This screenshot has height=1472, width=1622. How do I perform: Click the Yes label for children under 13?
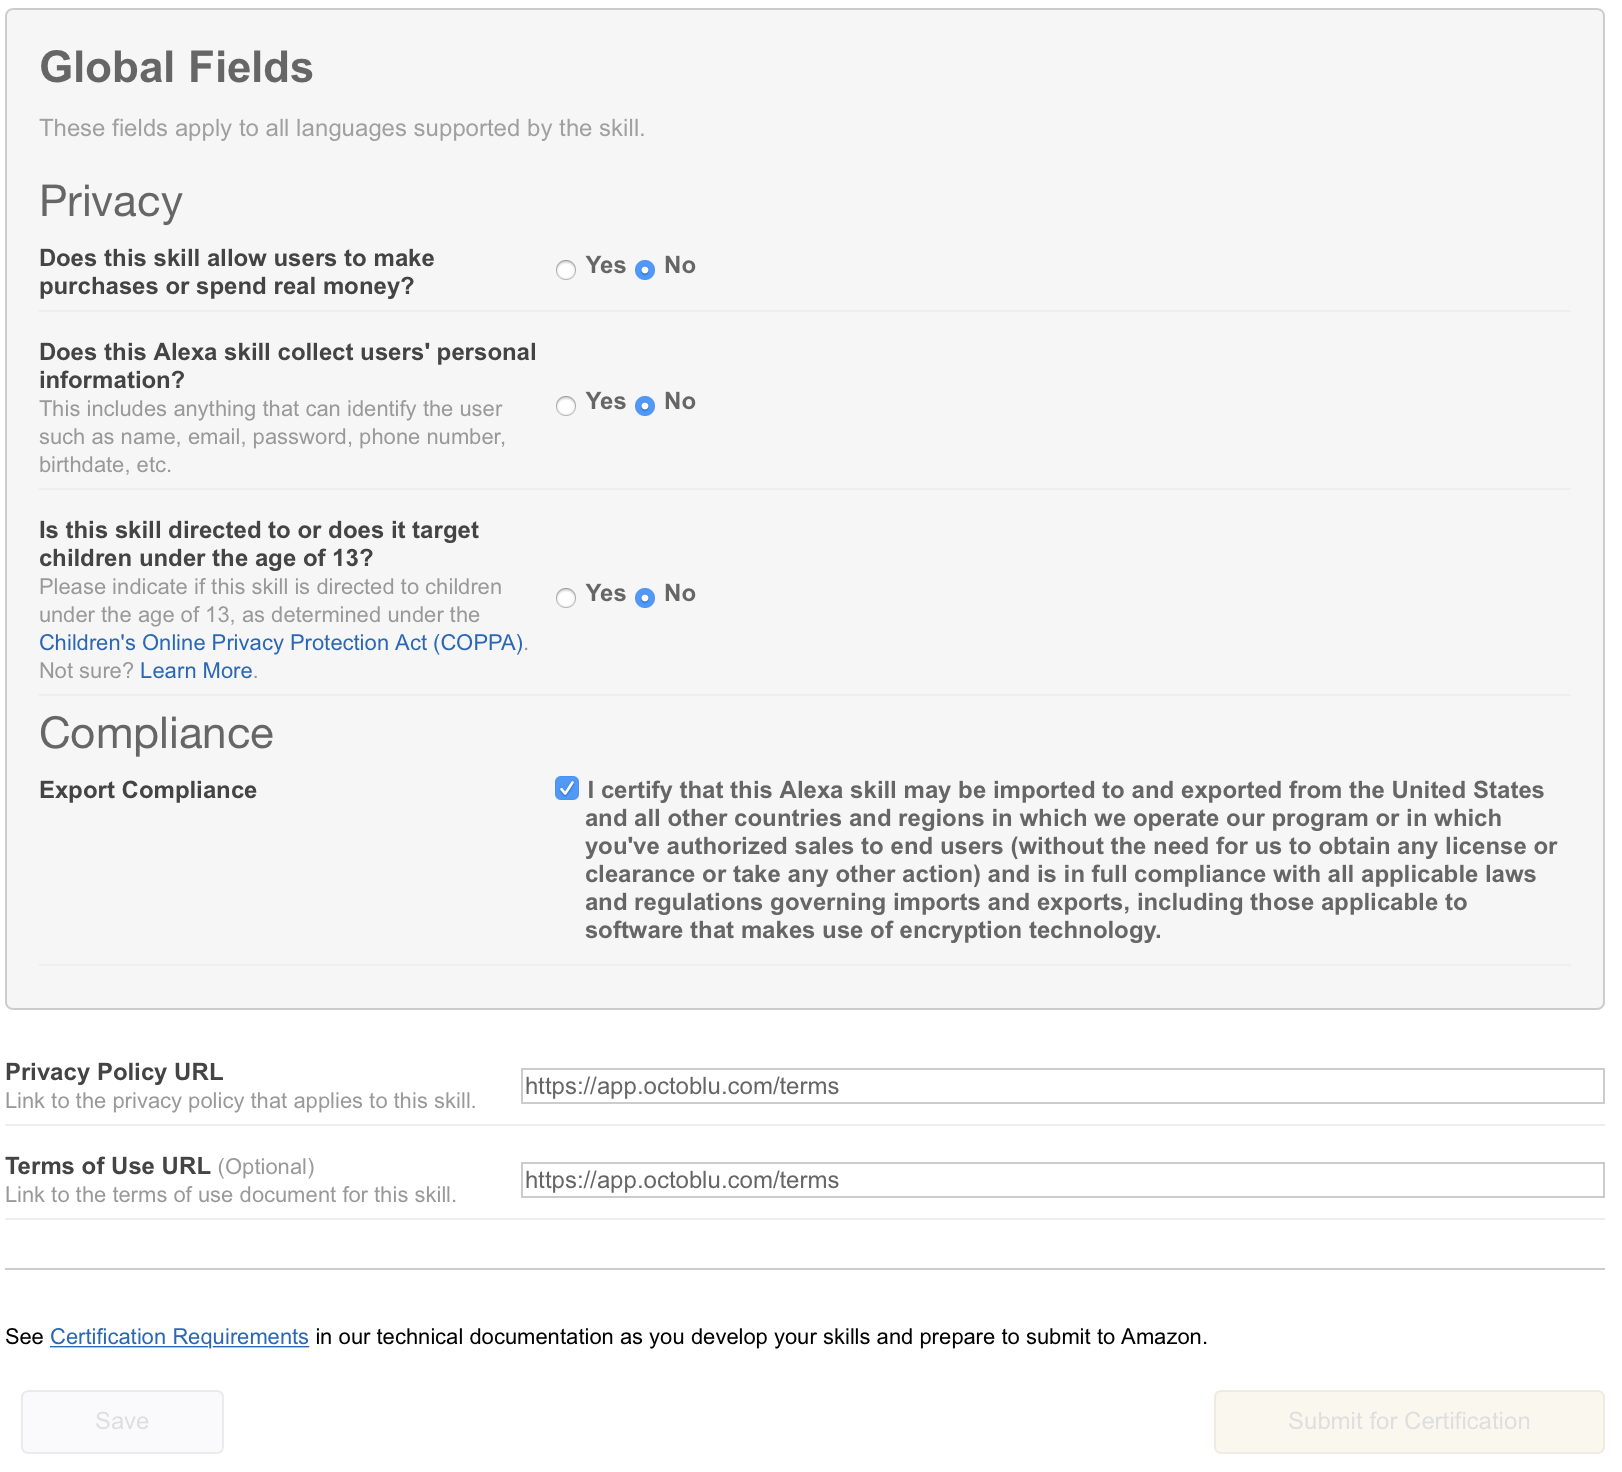point(606,593)
